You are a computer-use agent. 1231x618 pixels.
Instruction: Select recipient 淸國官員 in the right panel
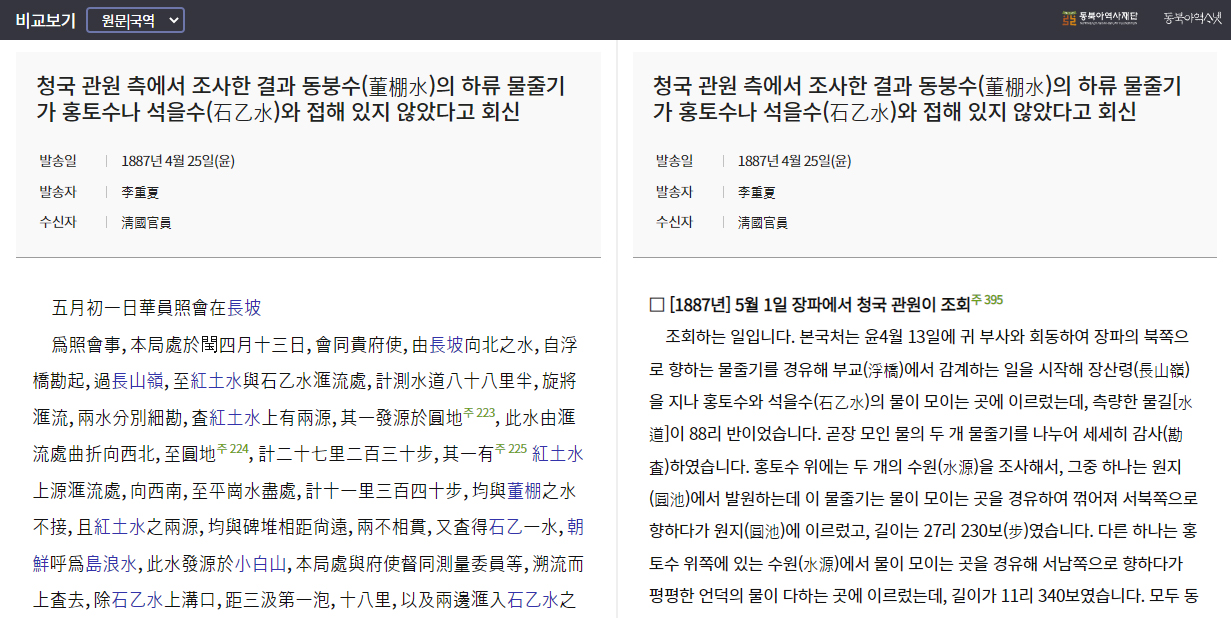(763, 223)
